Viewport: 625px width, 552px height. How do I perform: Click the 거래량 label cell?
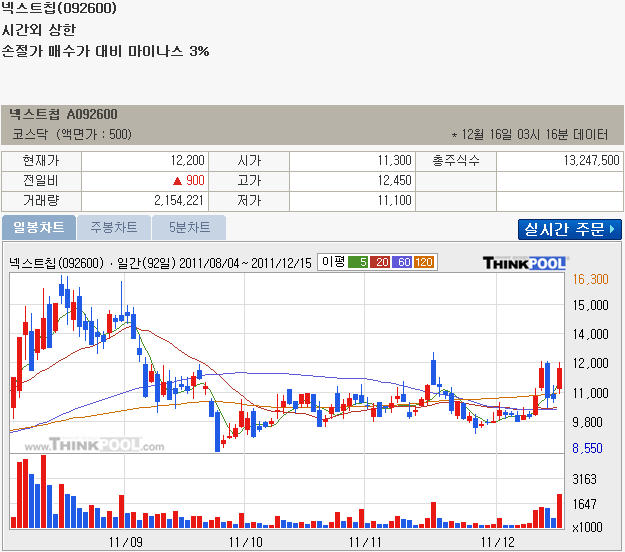(41, 200)
